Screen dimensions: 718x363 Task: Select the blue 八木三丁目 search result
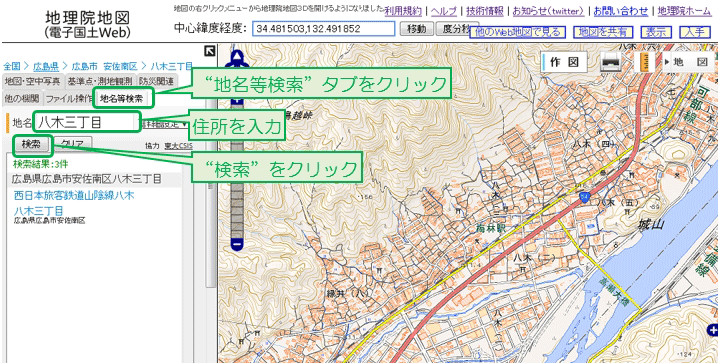[38, 211]
